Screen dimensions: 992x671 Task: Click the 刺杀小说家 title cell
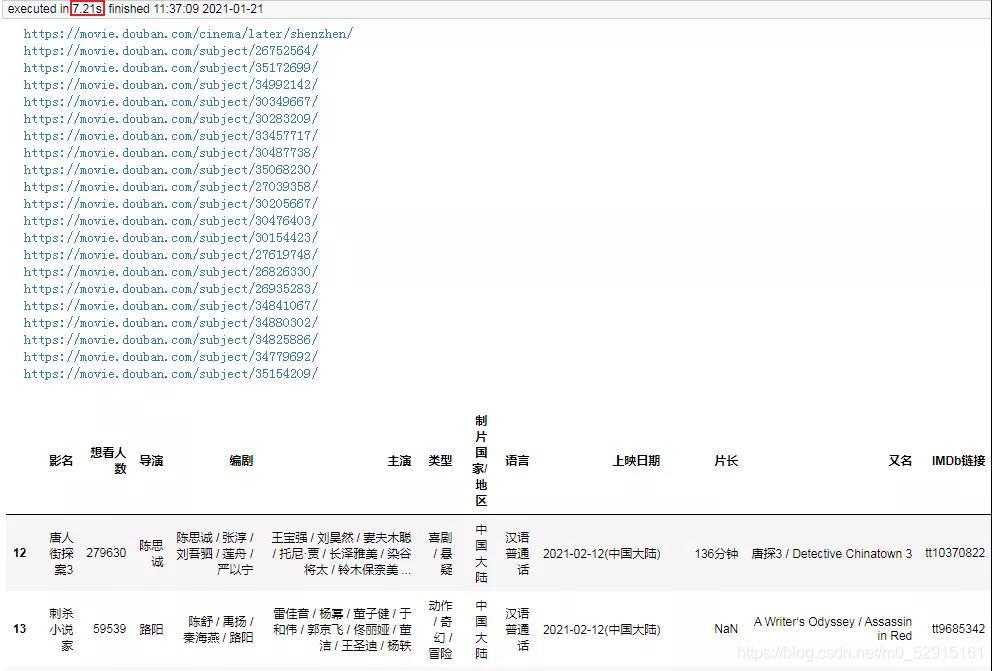61,629
